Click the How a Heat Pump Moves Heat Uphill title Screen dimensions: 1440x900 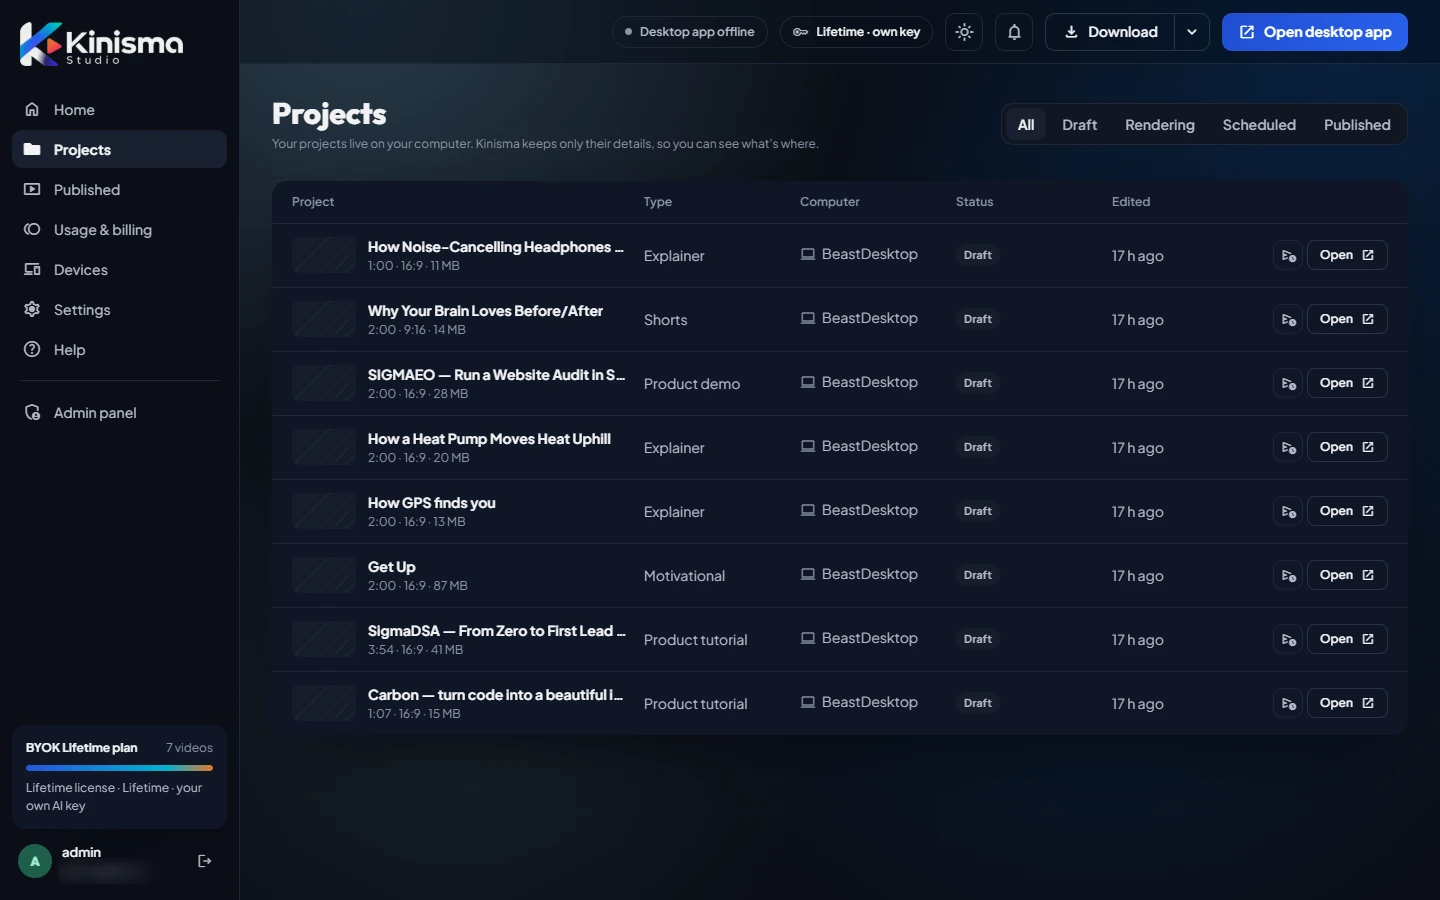[489, 439]
